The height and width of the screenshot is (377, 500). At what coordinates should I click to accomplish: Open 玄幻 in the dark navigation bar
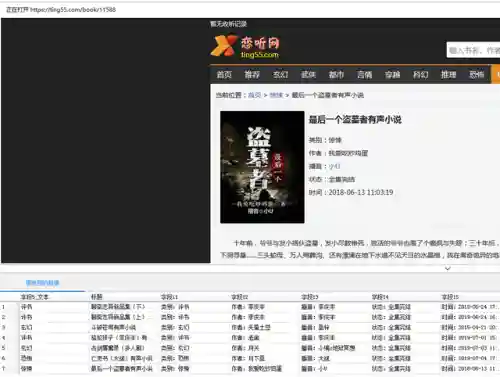280,75
